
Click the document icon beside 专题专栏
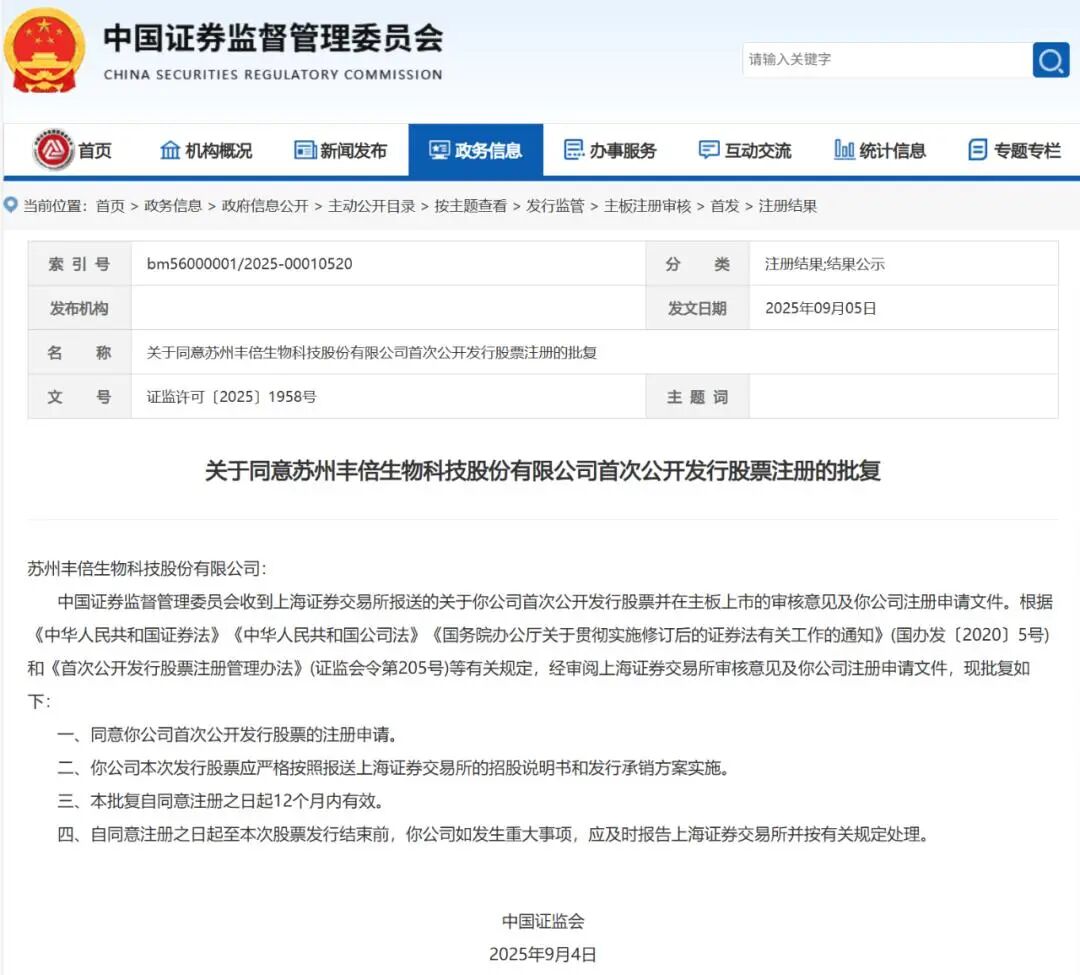point(977,149)
